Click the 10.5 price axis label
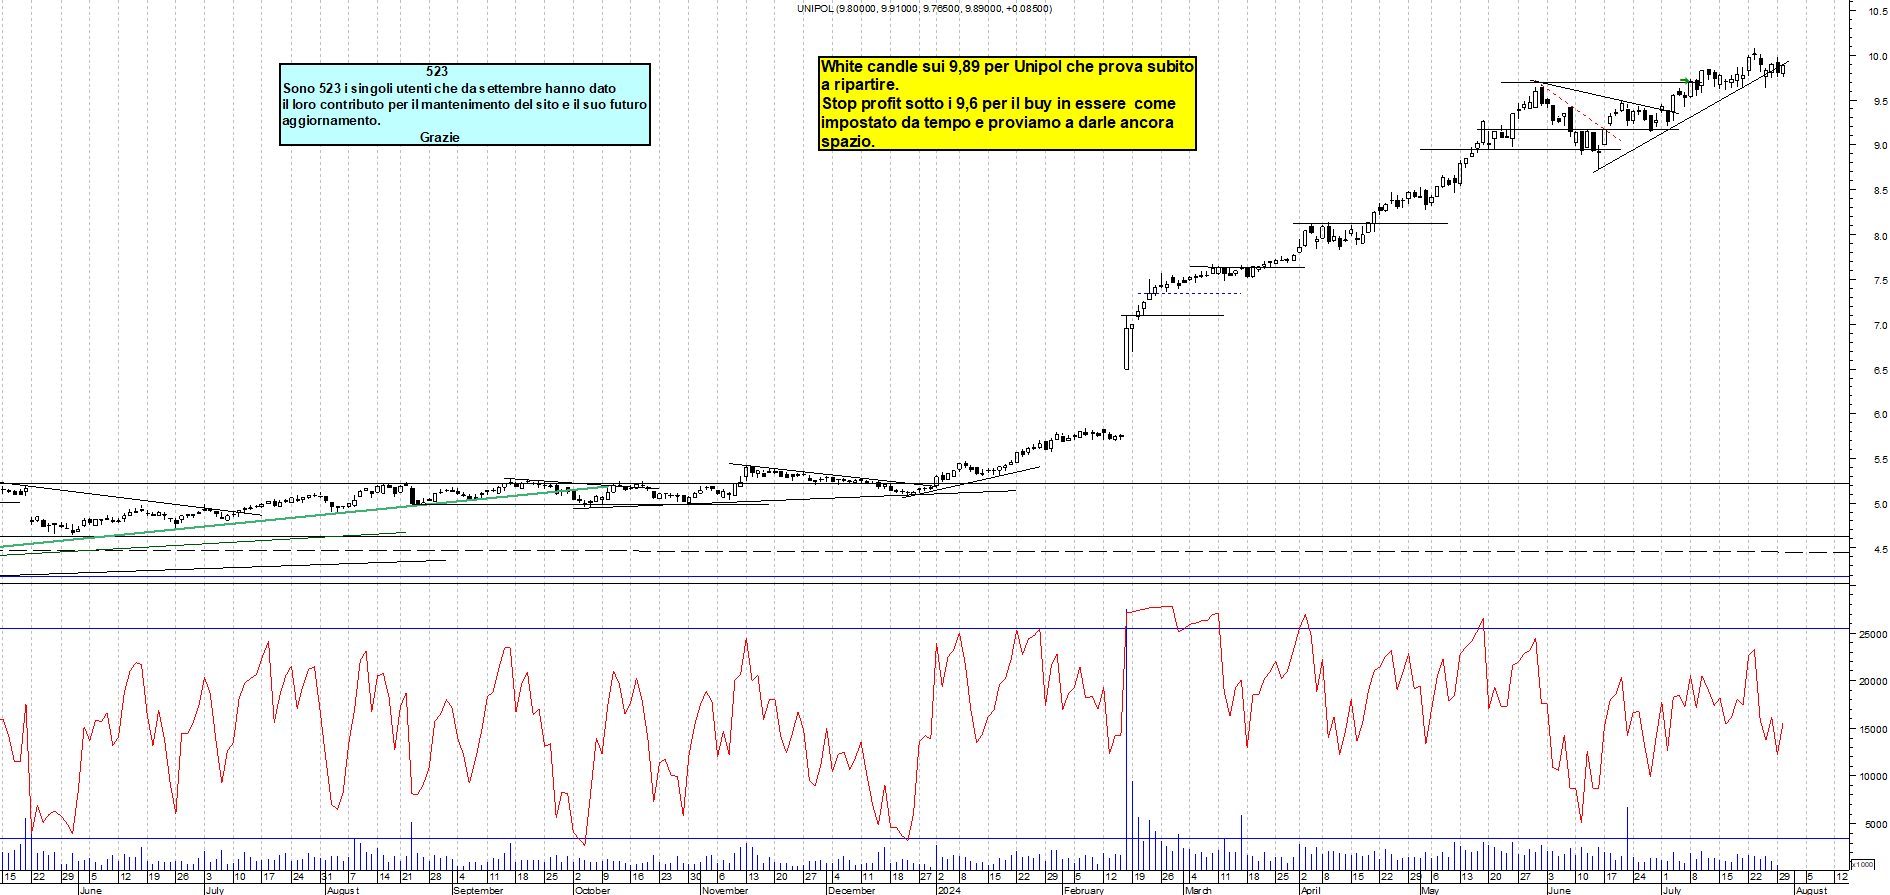 (1878, 11)
